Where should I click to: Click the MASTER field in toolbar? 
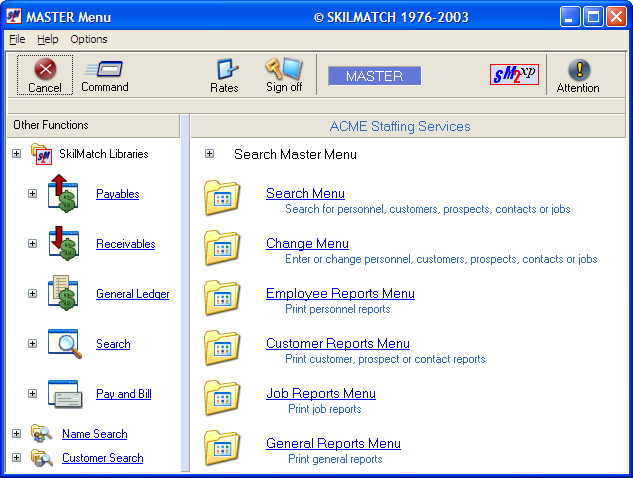point(374,76)
